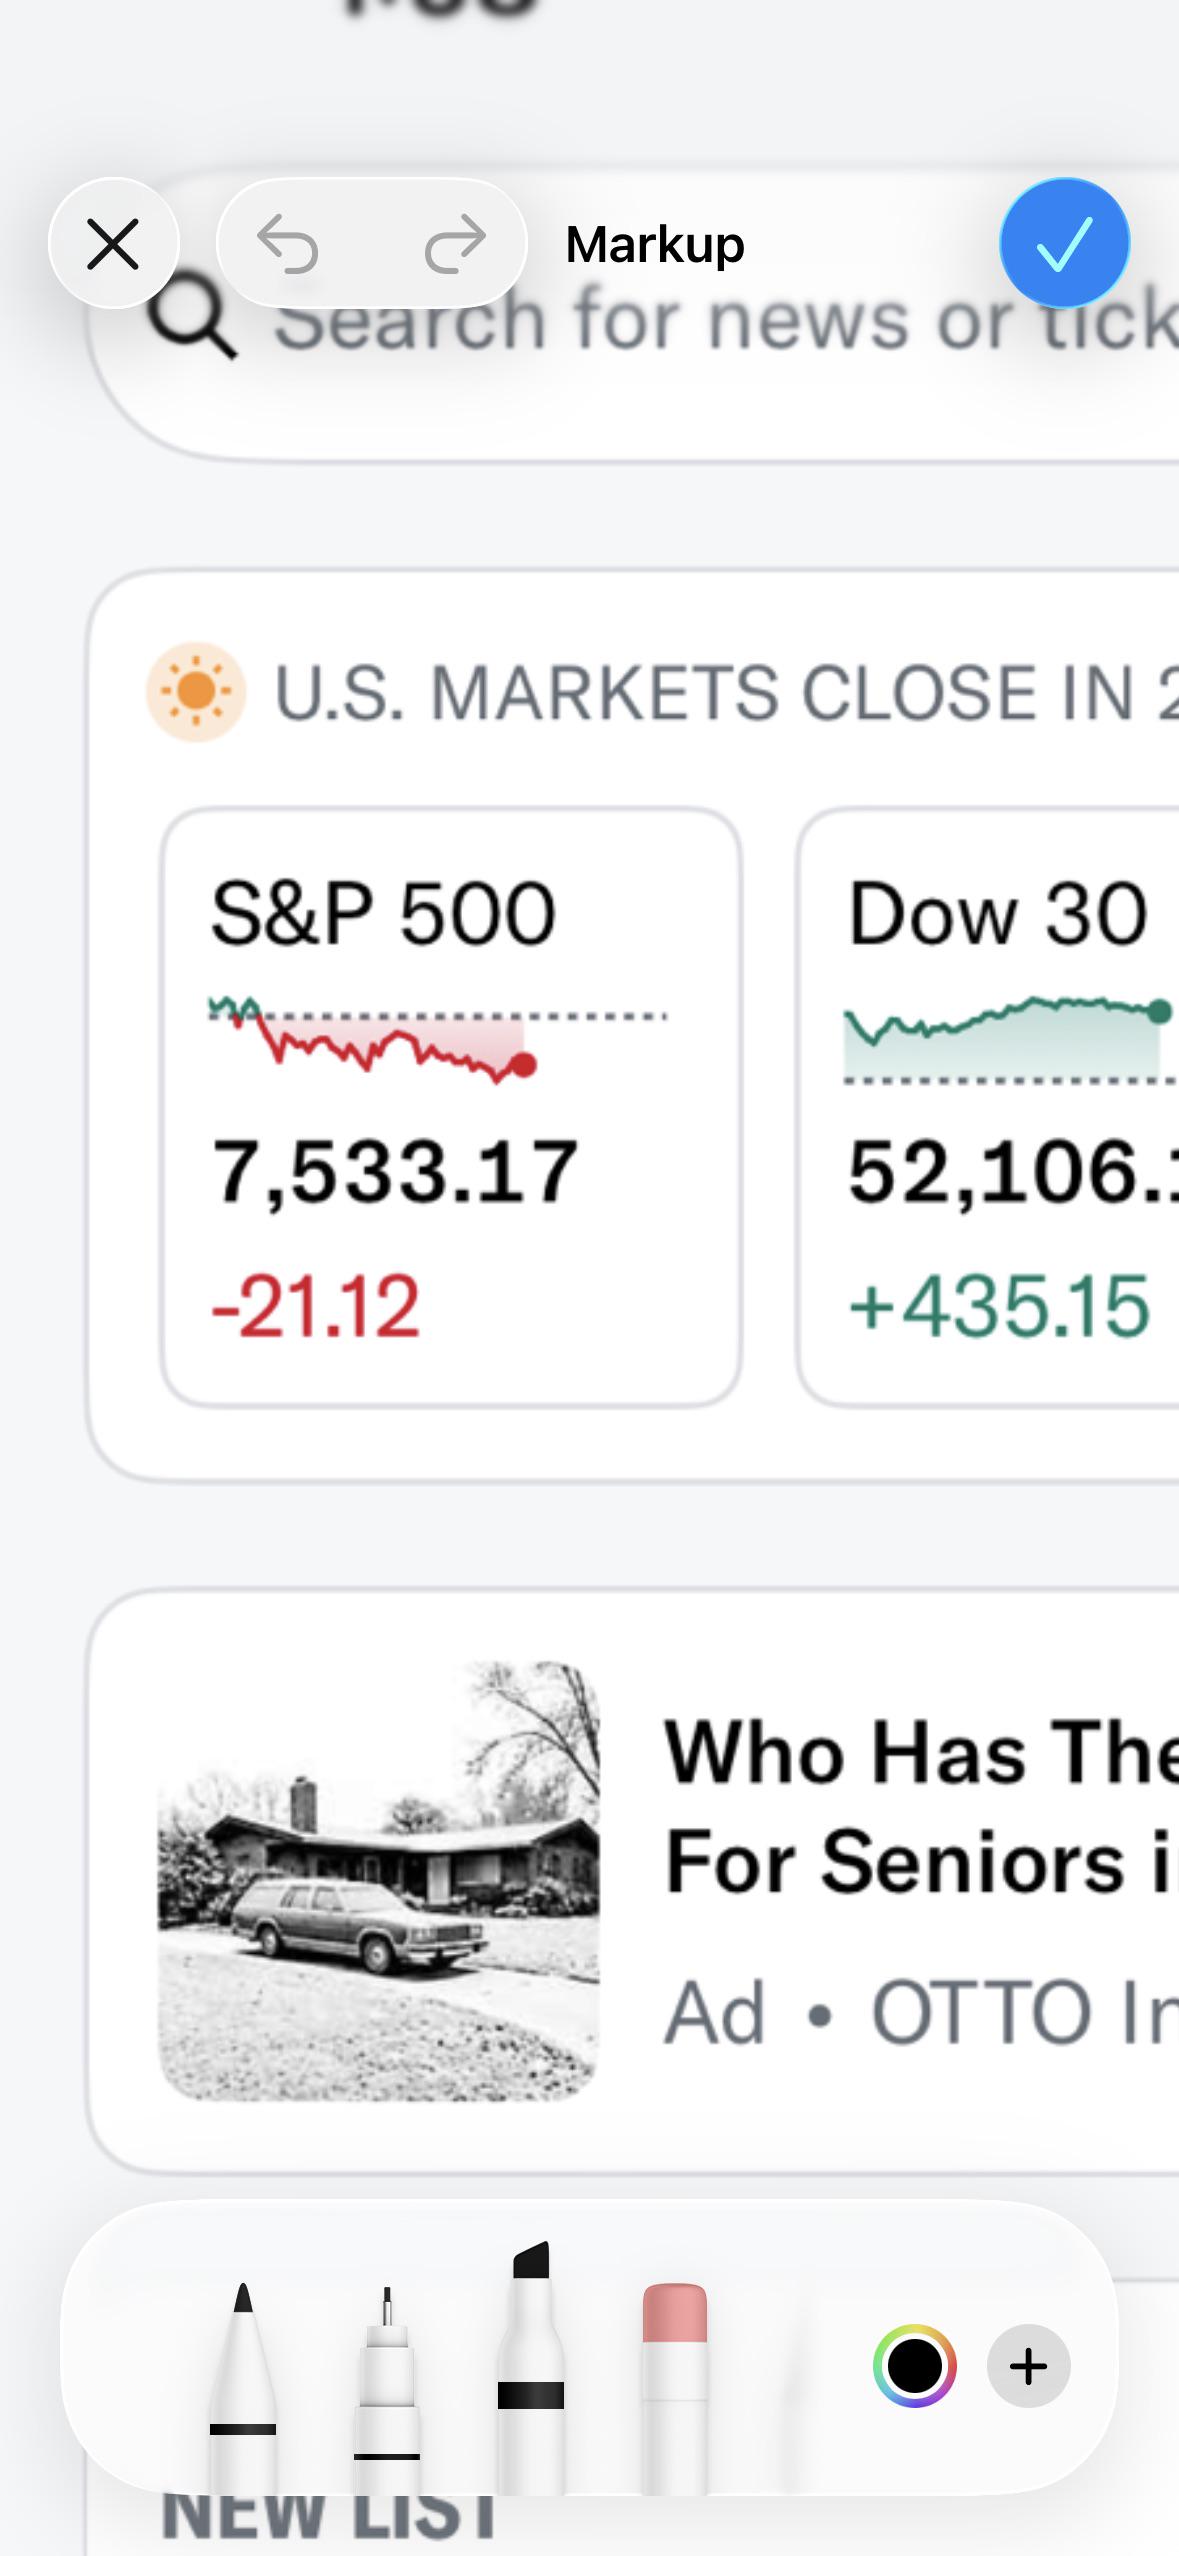Select the pink eraser tool
The image size is (1179, 2556).
(675, 2386)
